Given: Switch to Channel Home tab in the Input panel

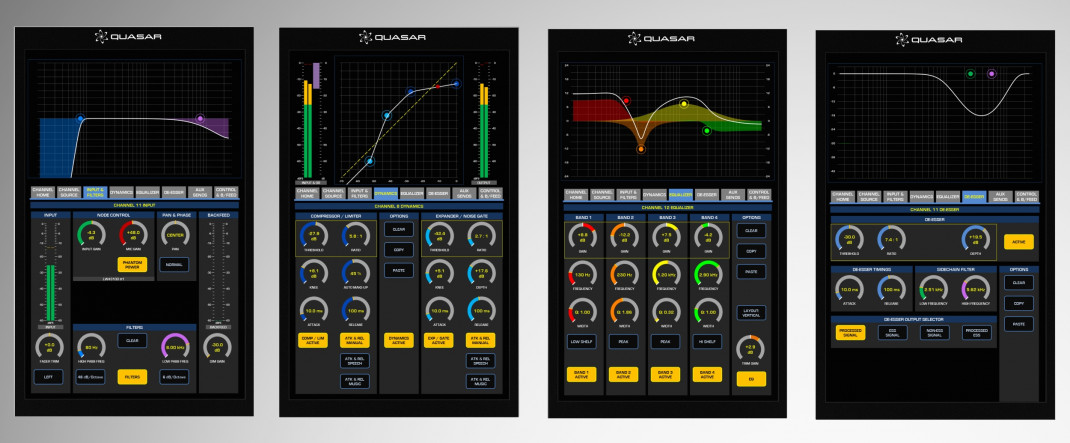Looking at the screenshot, I should (43, 191).
